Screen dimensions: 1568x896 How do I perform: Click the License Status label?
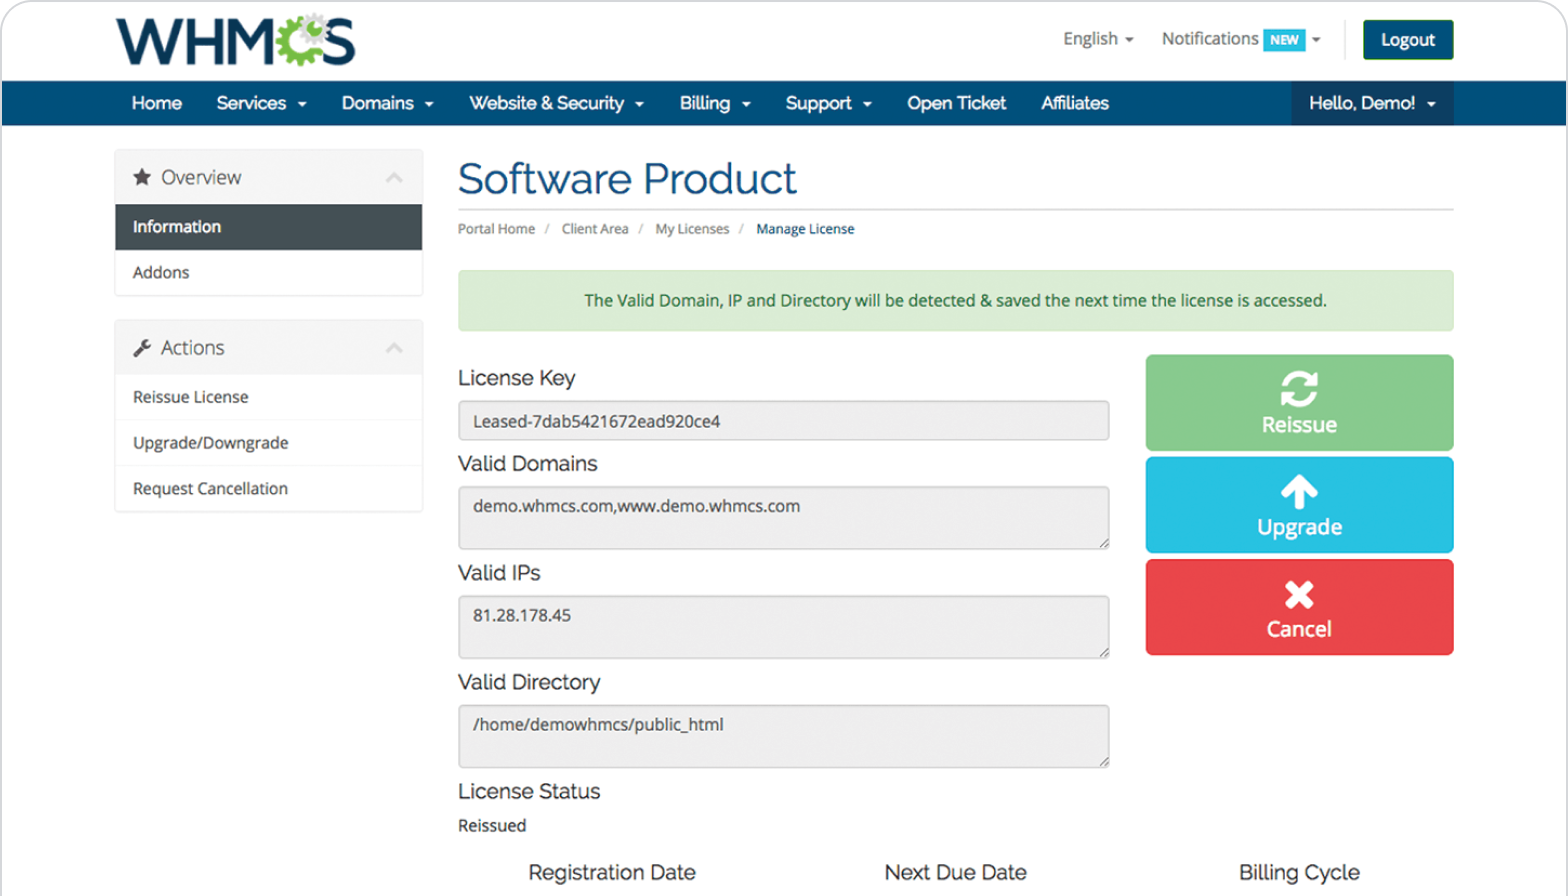click(529, 791)
